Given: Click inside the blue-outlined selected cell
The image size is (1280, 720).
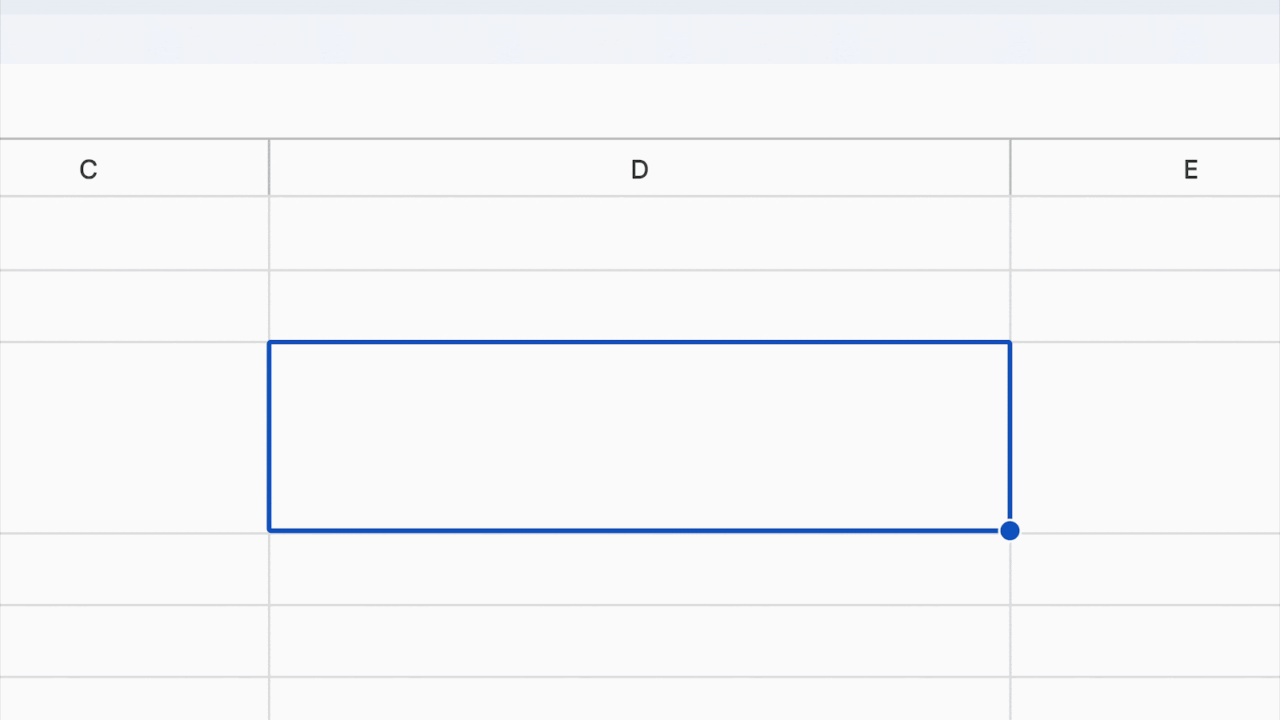Looking at the screenshot, I should click(640, 436).
